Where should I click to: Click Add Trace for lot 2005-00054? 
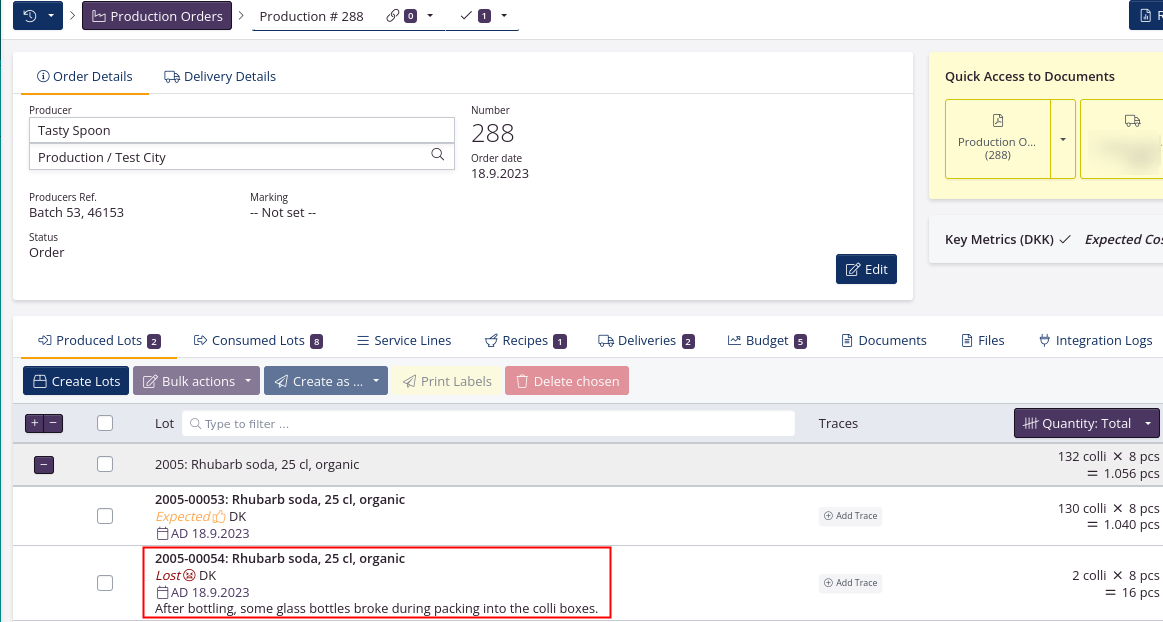[x=850, y=583]
